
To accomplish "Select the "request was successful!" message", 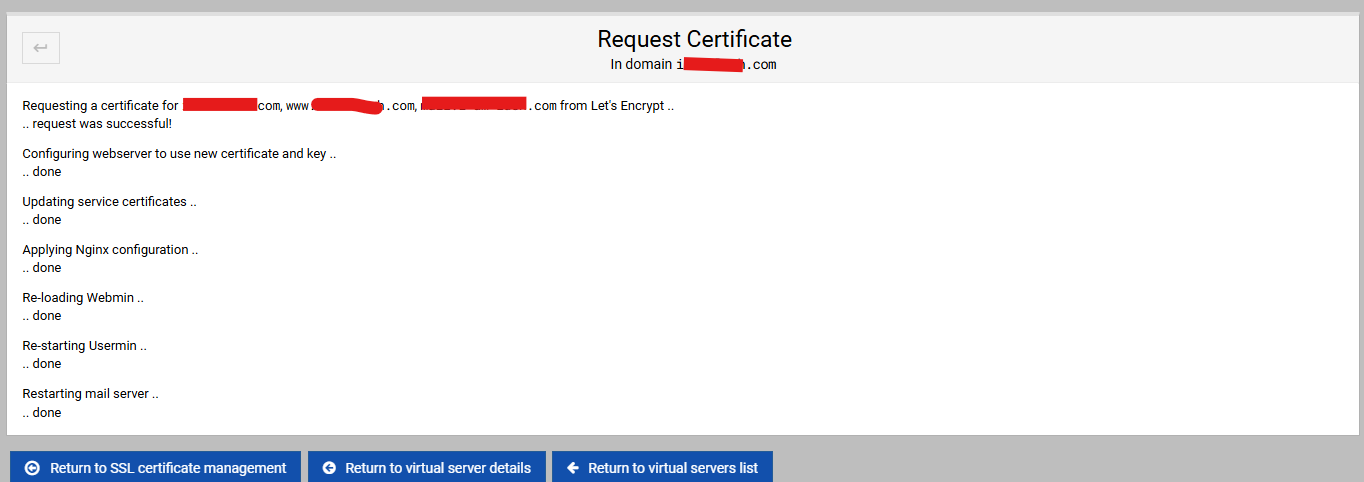I will click(x=101, y=124).
